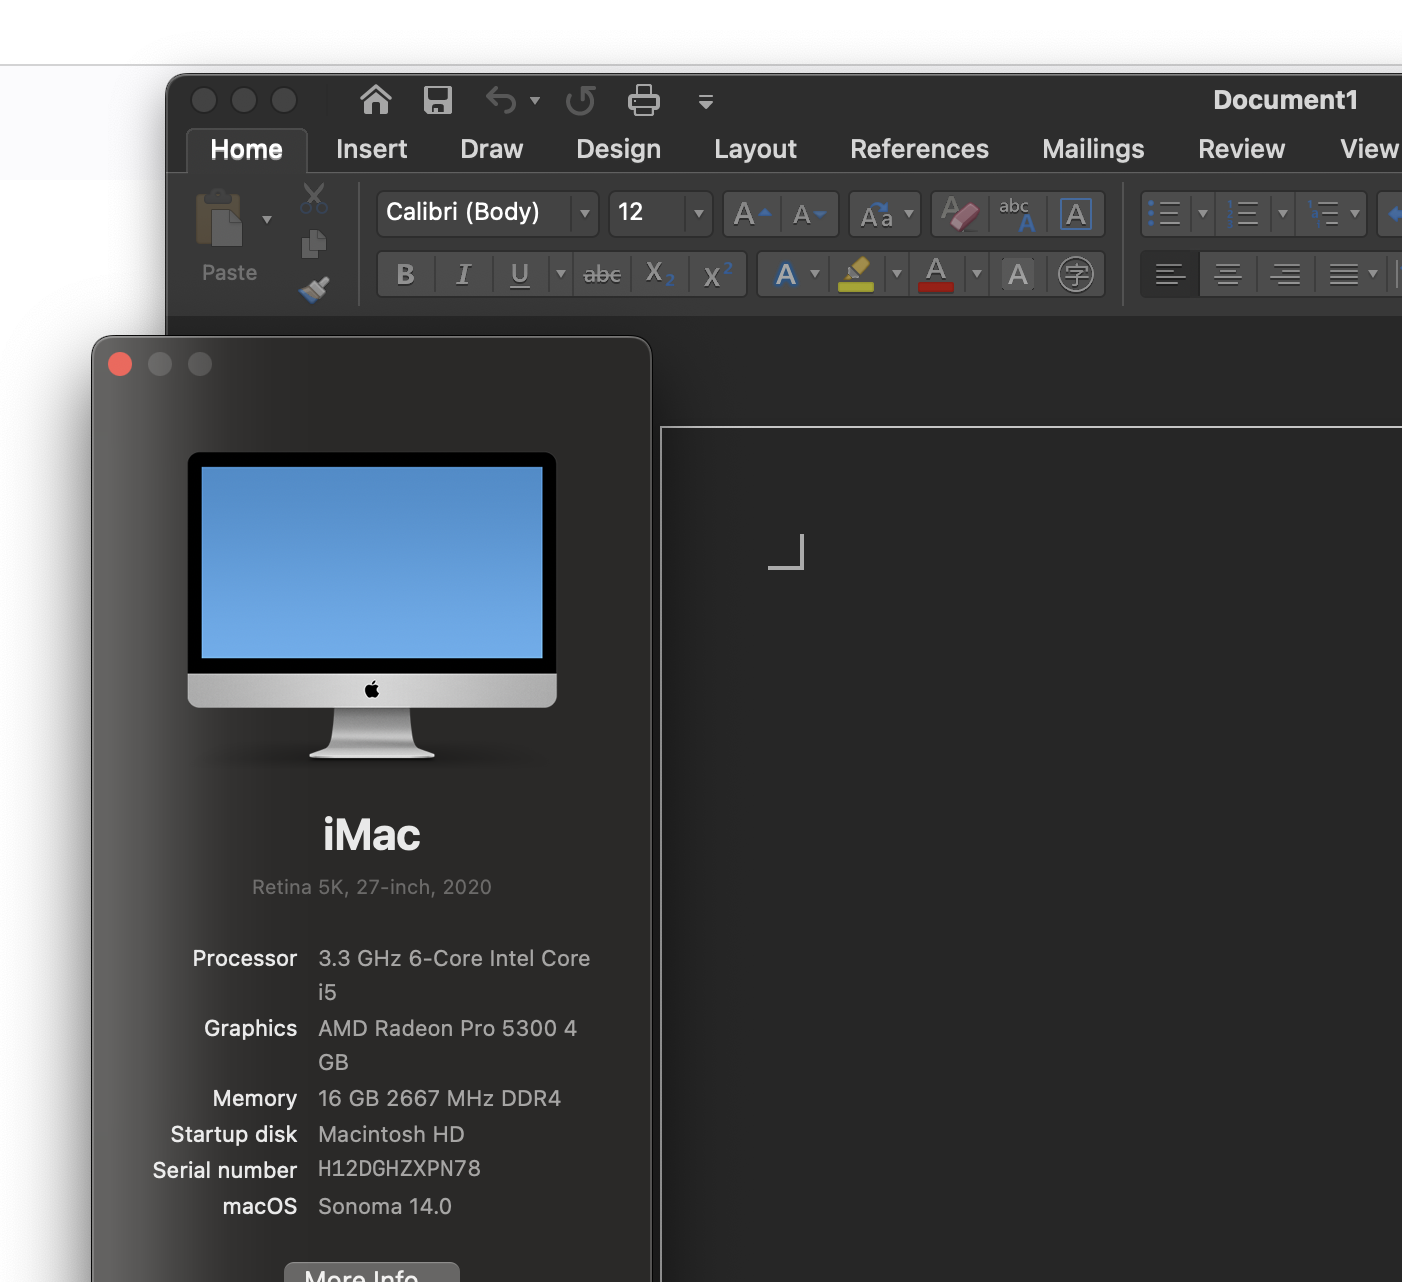
Task: Apply Character Border with the boxed A icon
Action: coord(1075,214)
